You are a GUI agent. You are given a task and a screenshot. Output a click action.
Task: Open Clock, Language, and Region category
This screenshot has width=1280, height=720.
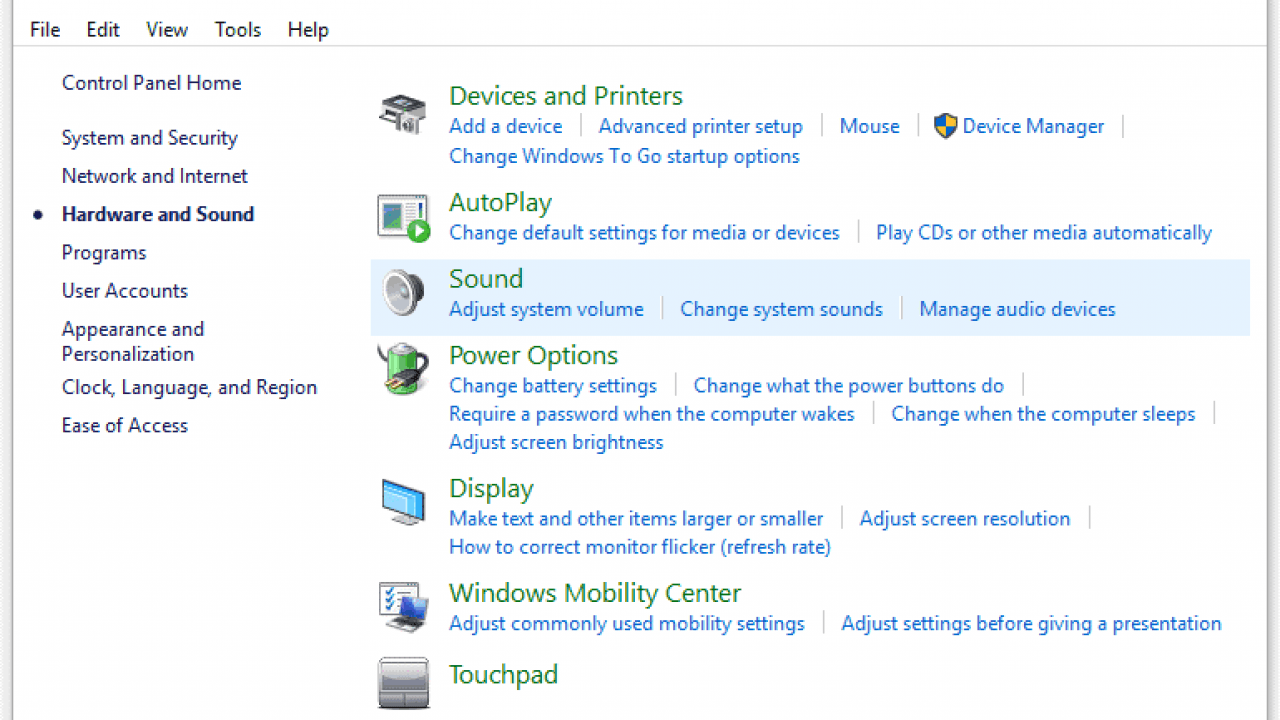[x=189, y=387]
